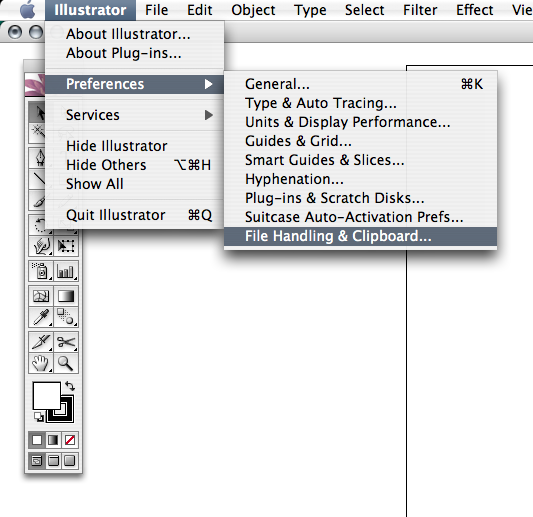Image resolution: width=533 pixels, height=517 pixels.
Task: Select the Column Graph tool
Action: [x=66, y=271]
